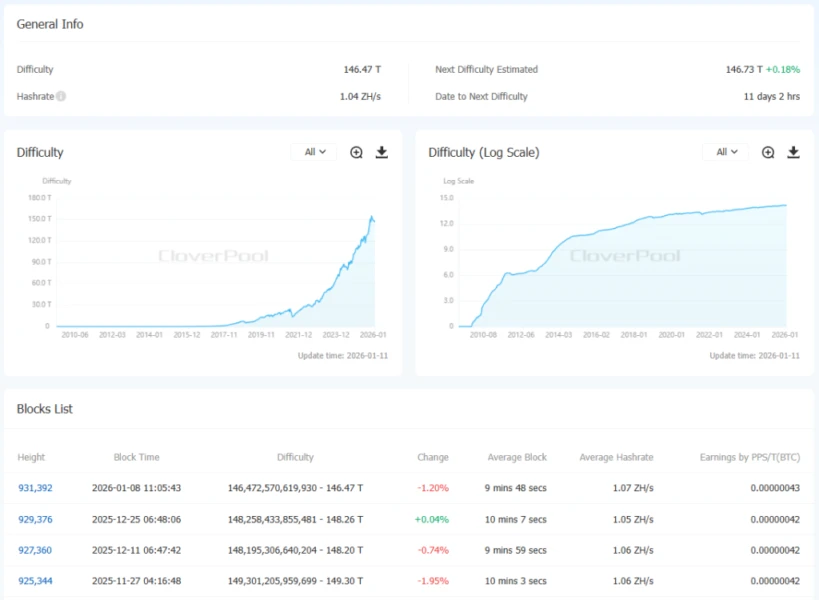Open block height 929,376
The height and width of the screenshot is (600, 819).
35,519
